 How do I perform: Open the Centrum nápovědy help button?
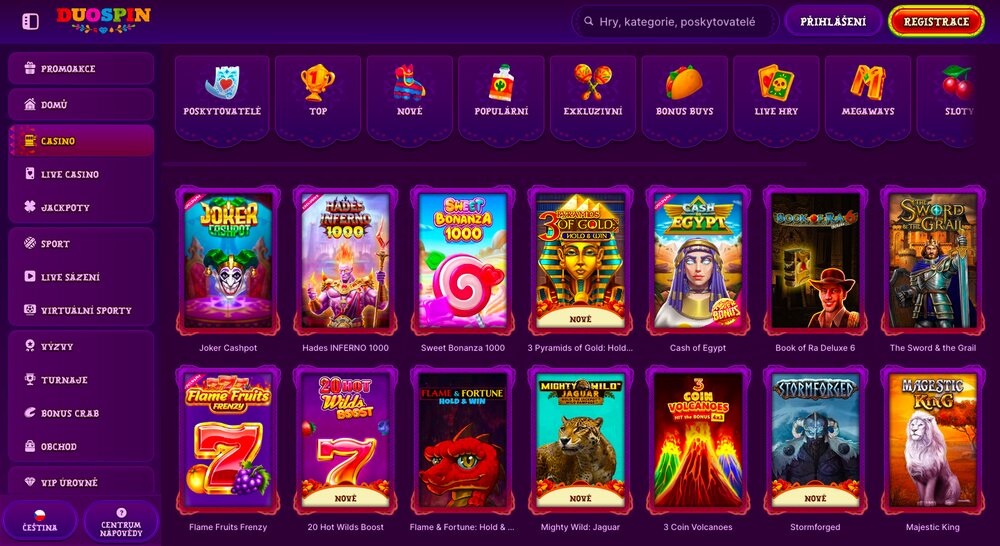coord(121,520)
